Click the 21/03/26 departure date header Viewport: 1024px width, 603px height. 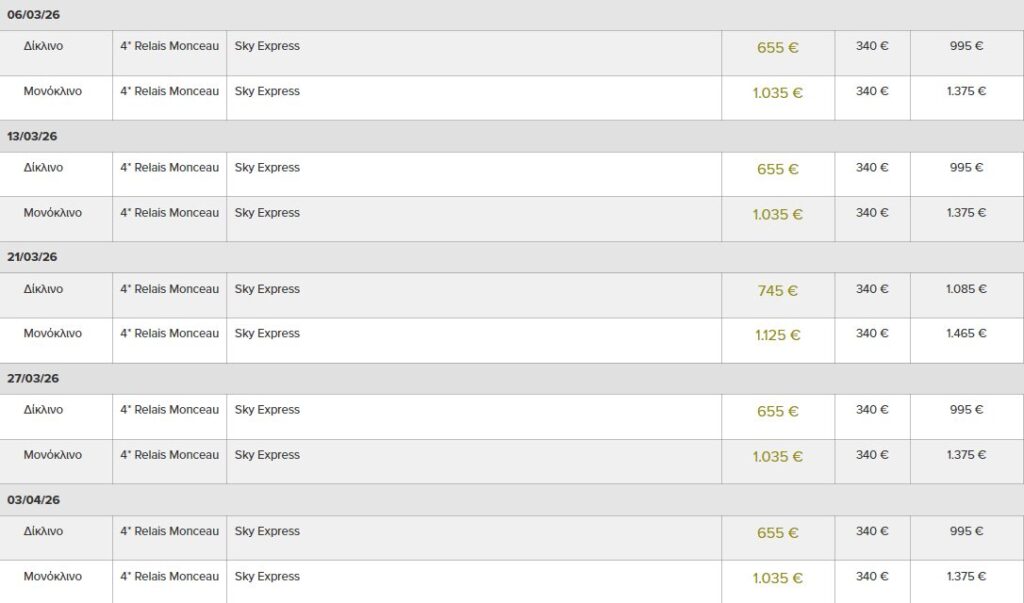(33, 257)
